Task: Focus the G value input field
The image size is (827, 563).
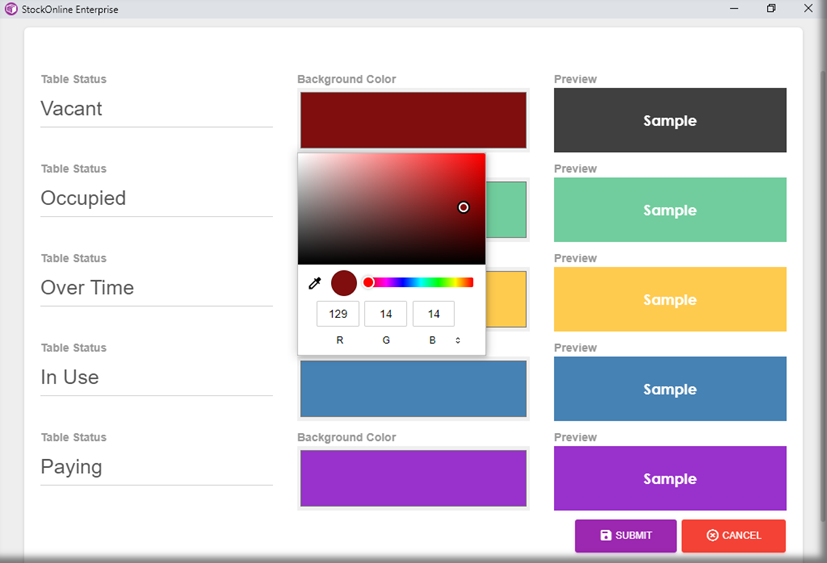Action: pyautogui.click(x=385, y=314)
